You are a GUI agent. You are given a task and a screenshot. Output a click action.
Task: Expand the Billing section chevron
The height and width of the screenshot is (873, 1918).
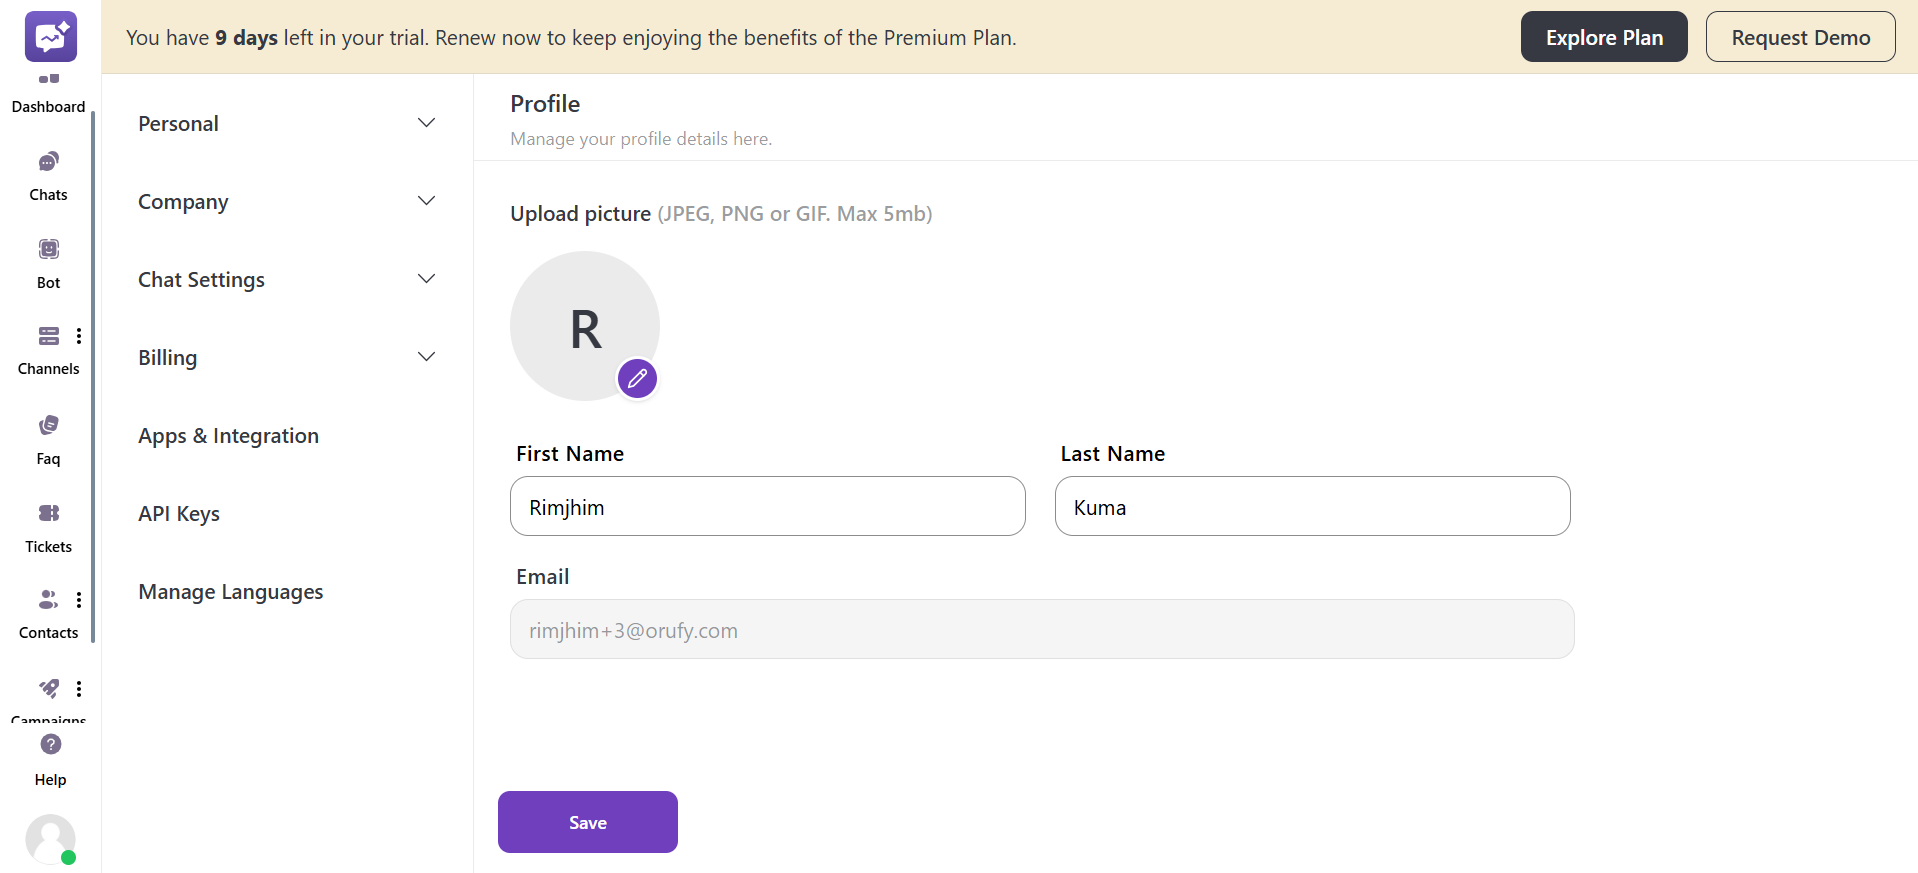[426, 357]
